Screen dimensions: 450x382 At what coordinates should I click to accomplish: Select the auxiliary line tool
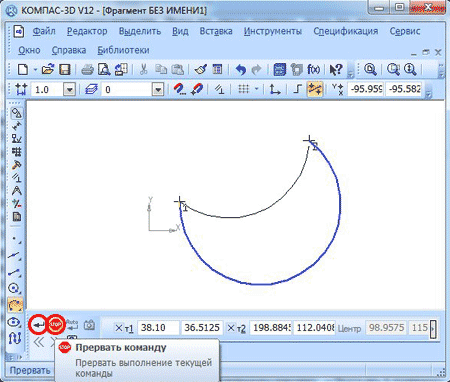[15, 256]
